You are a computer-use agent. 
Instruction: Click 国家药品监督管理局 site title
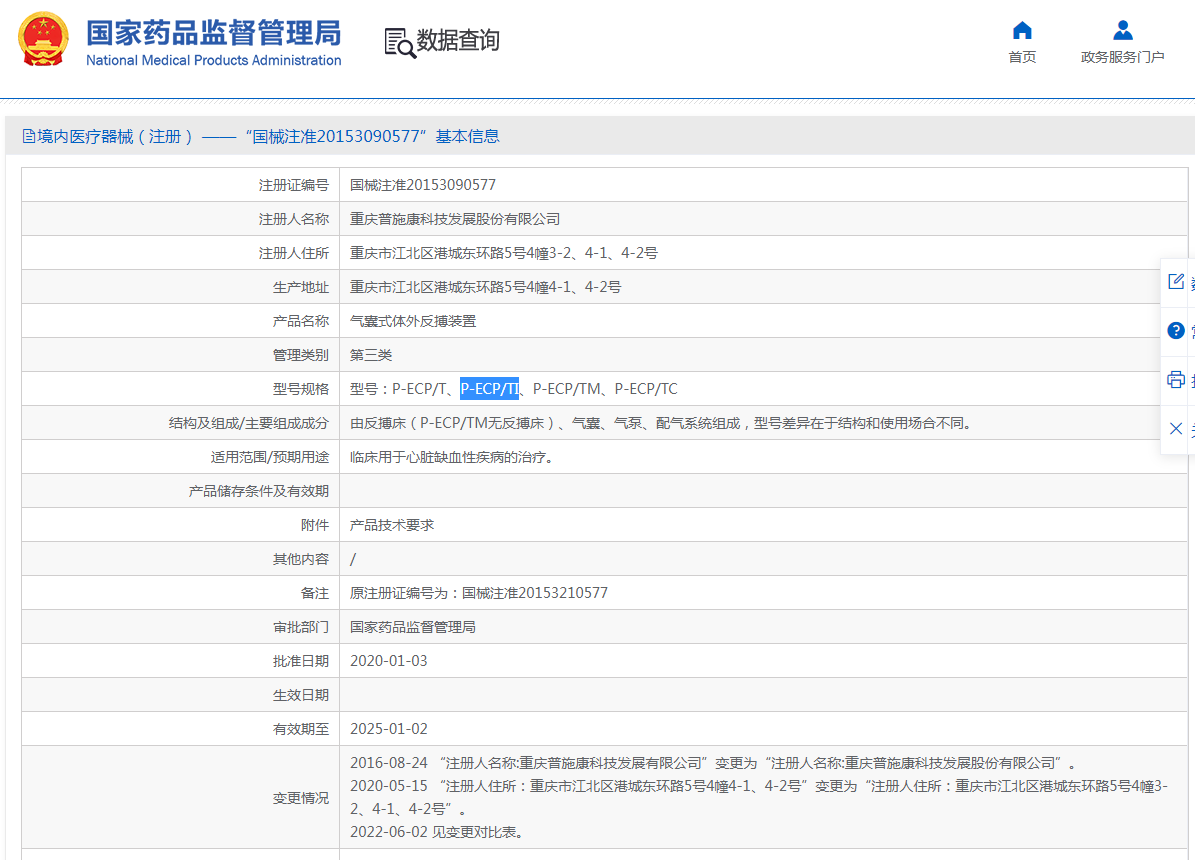click(x=213, y=33)
